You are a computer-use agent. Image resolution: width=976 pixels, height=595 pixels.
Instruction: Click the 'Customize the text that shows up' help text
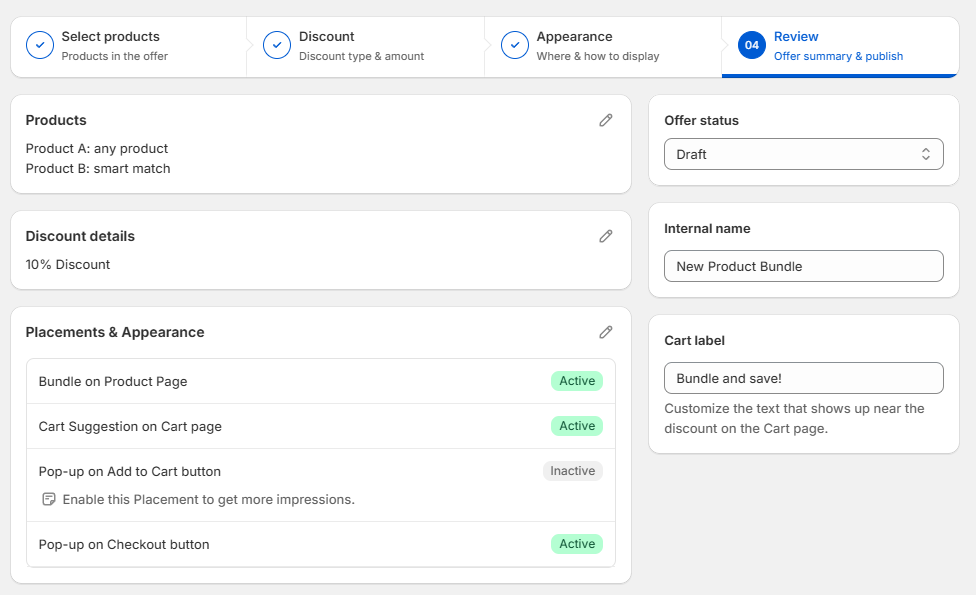point(794,418)
